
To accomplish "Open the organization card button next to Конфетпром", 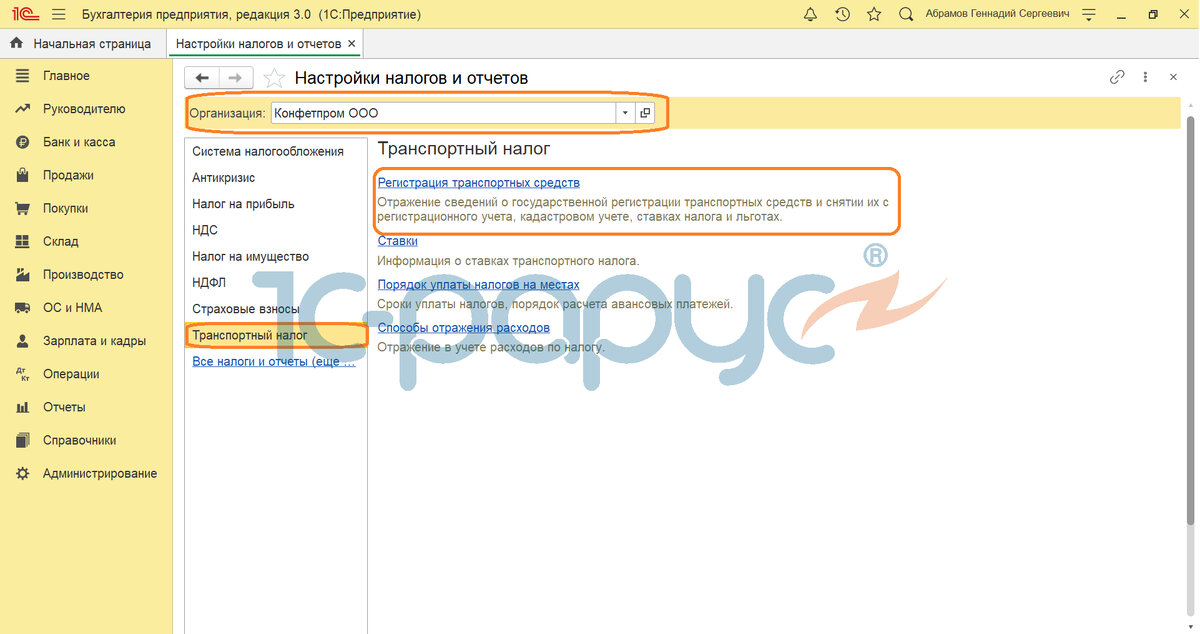I will tap(645, 113).
